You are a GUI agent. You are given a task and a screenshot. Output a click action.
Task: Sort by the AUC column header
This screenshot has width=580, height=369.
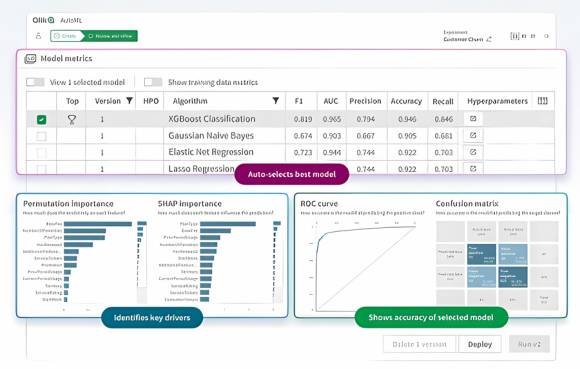click(331, 101)
